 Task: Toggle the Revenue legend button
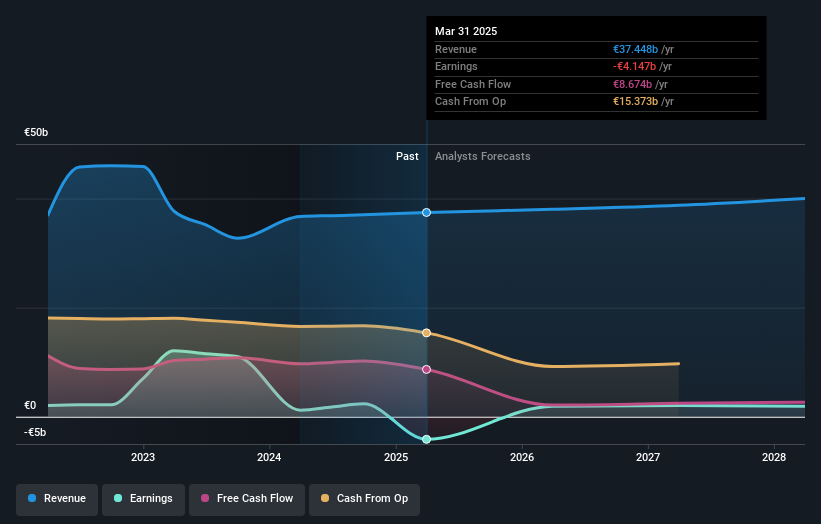[57, 499]
